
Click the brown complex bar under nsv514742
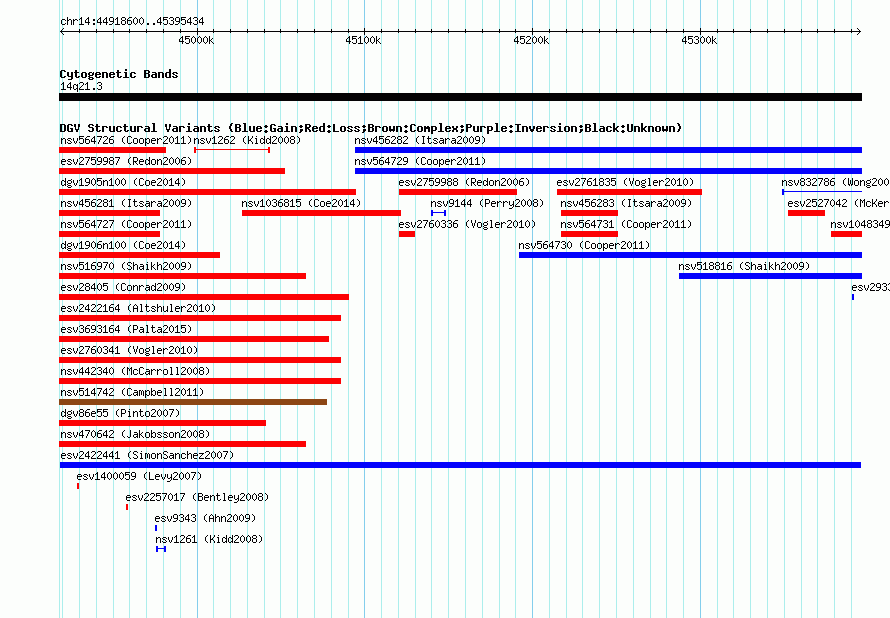193,402
